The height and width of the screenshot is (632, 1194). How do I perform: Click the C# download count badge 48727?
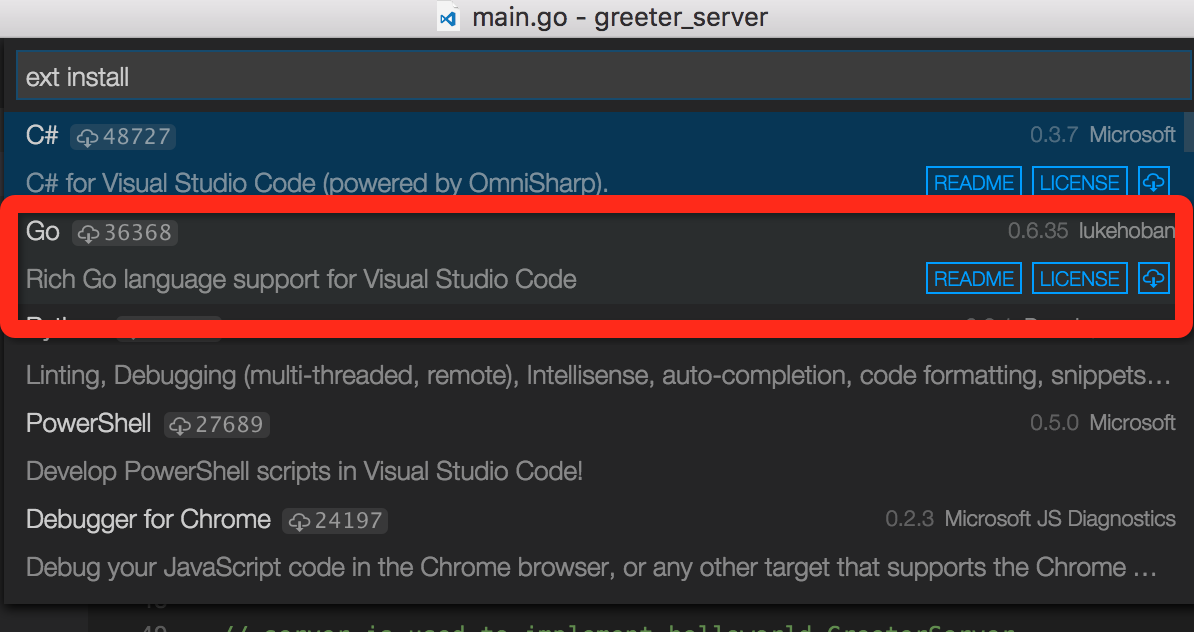(x=124, y=137)
